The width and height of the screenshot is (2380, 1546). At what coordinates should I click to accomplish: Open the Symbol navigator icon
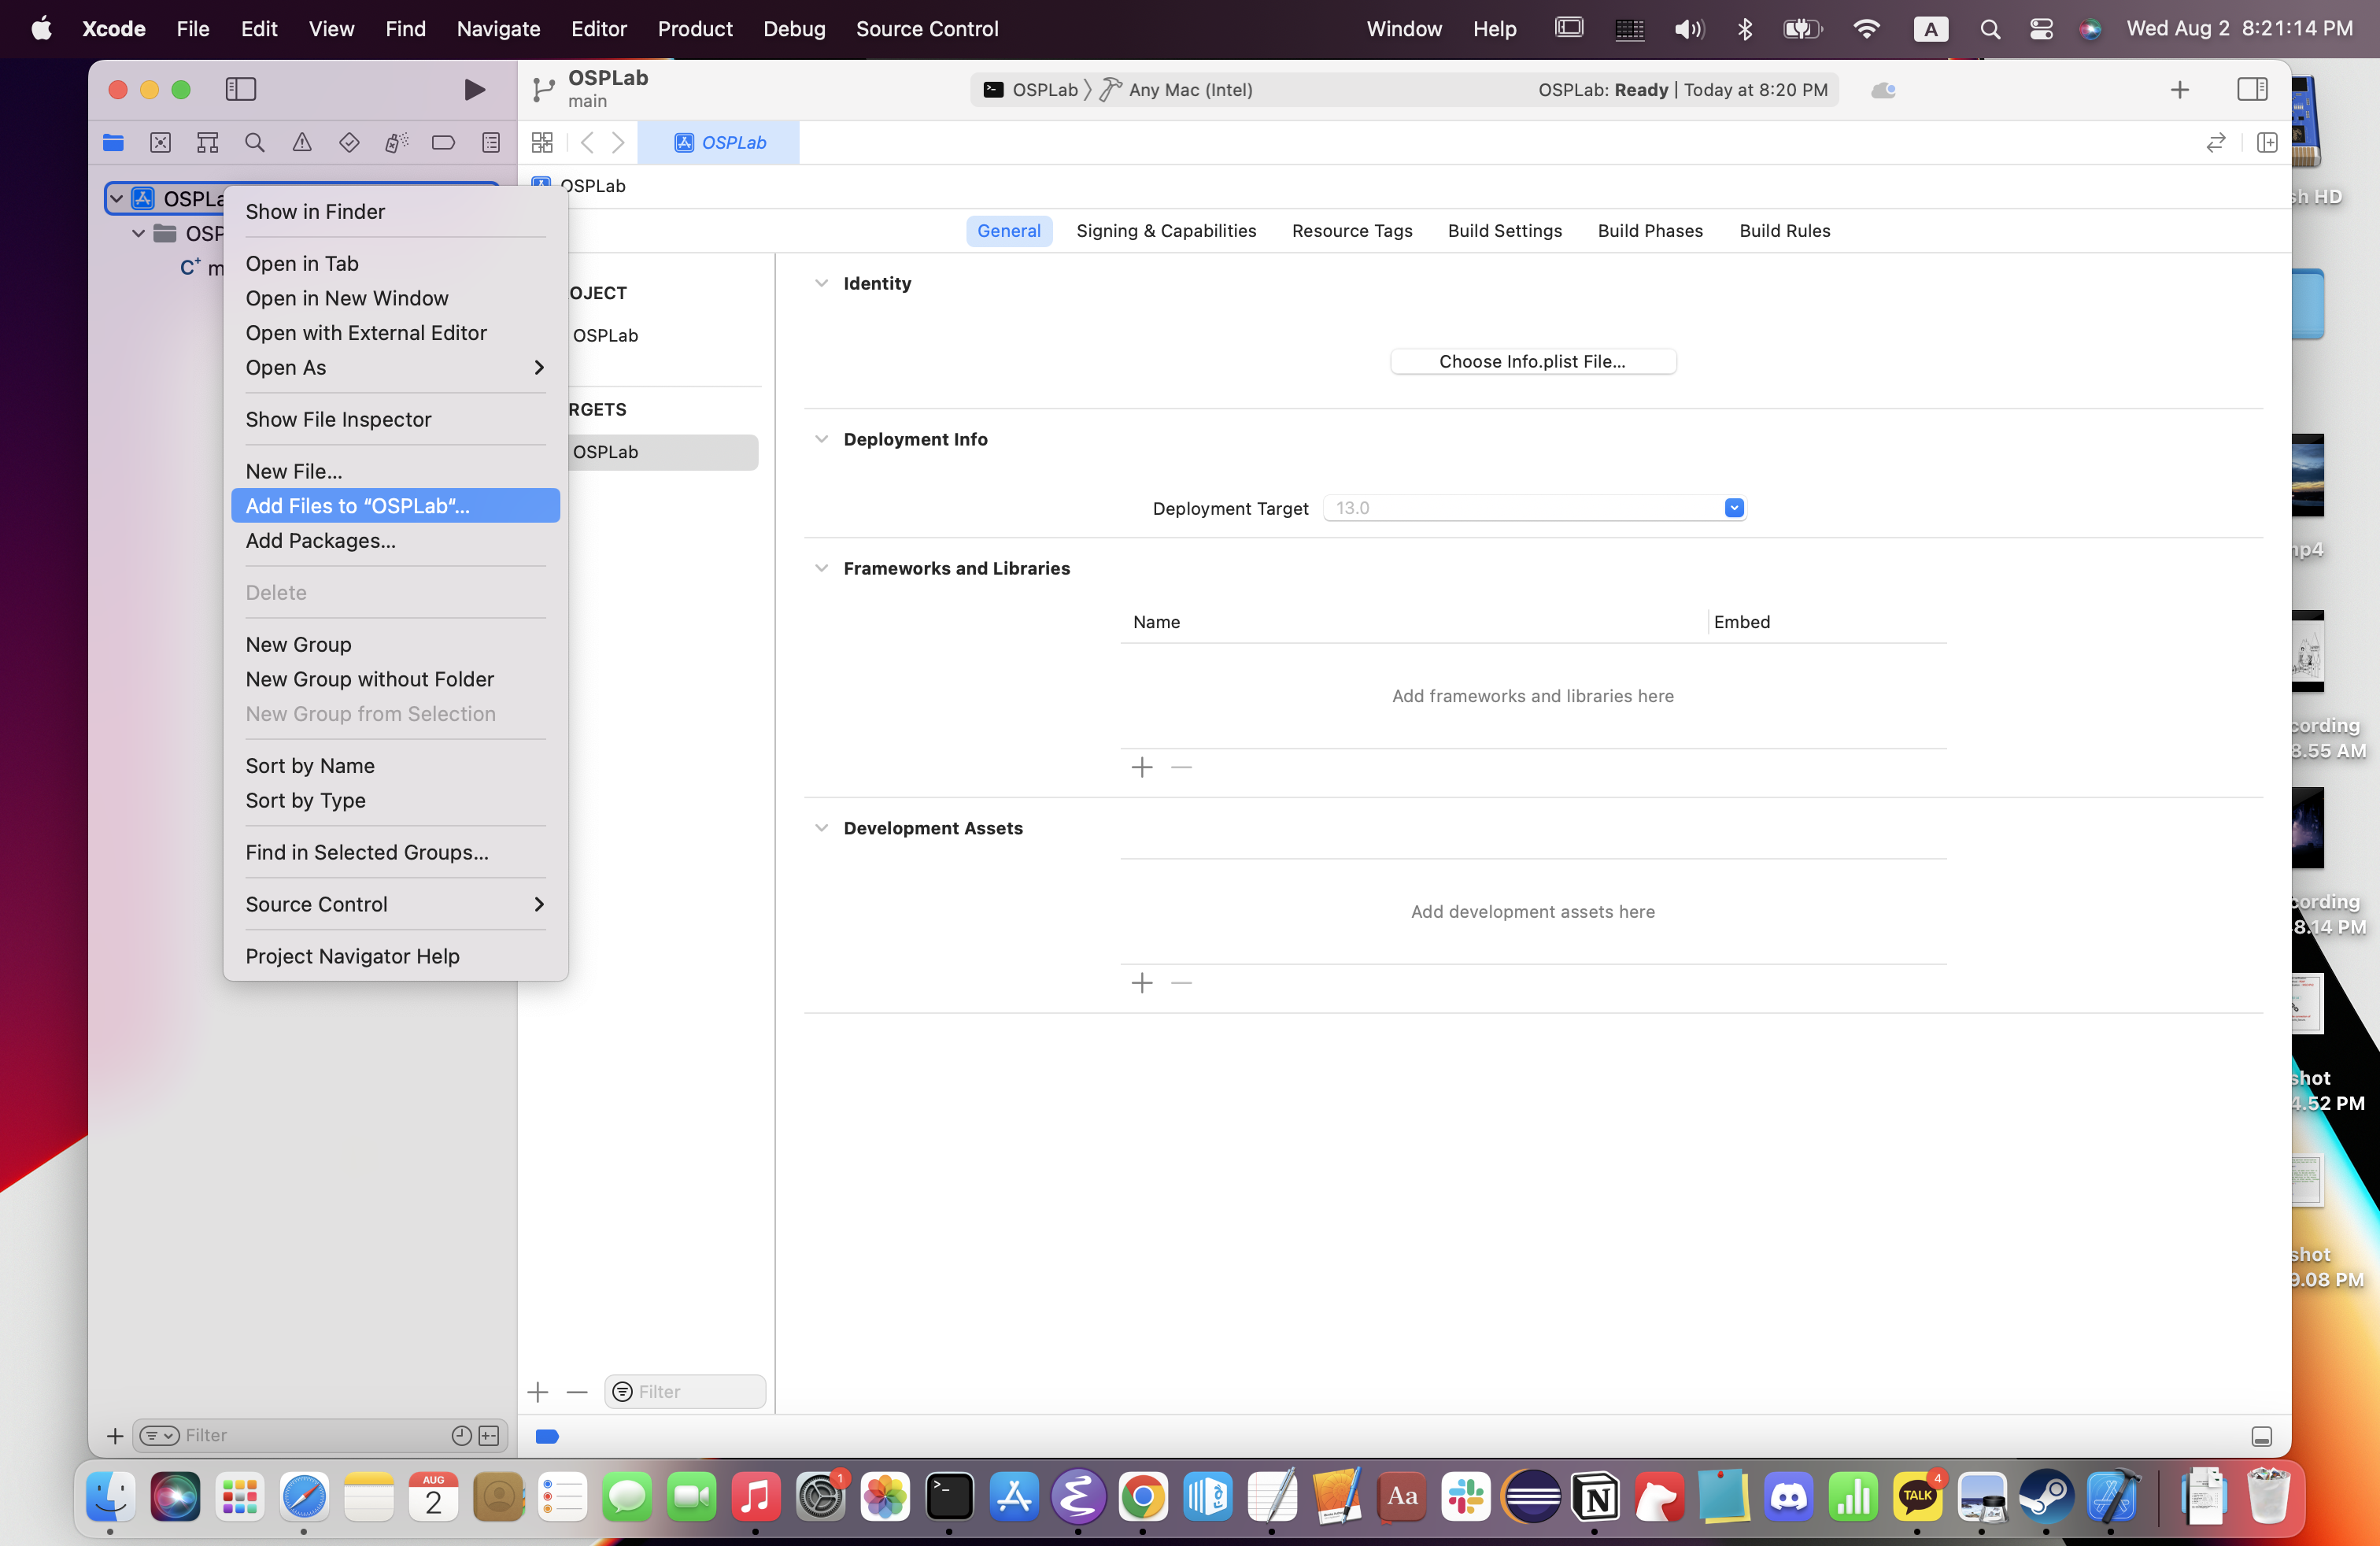(x=207, y=143)
